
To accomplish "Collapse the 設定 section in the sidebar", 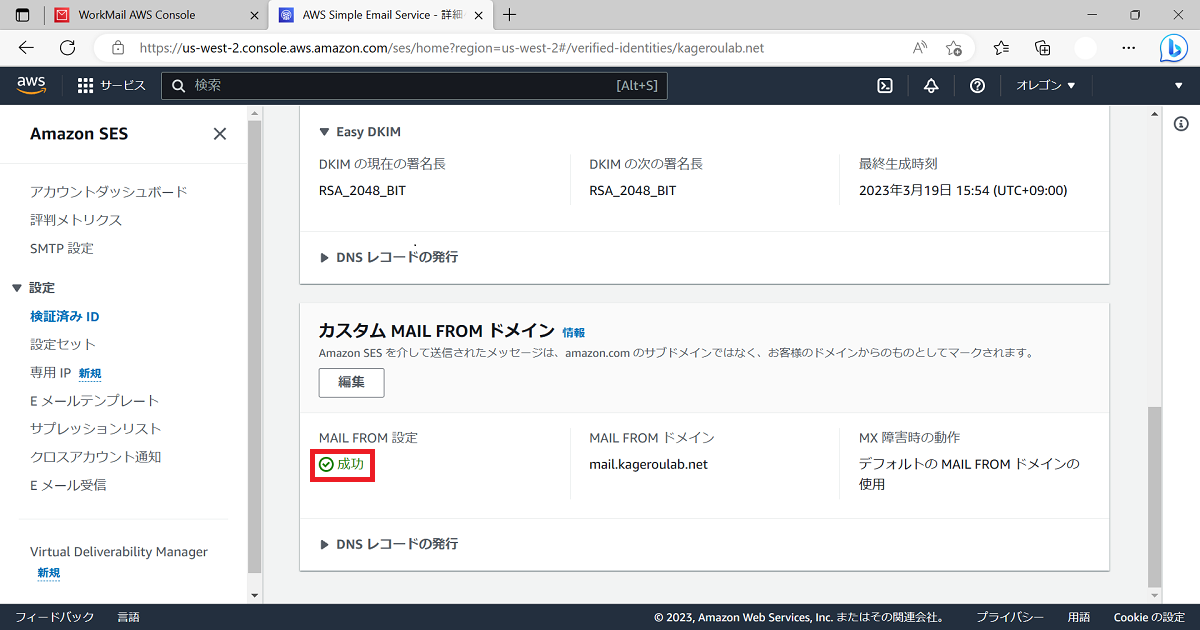I will click(x=41, y=287).
